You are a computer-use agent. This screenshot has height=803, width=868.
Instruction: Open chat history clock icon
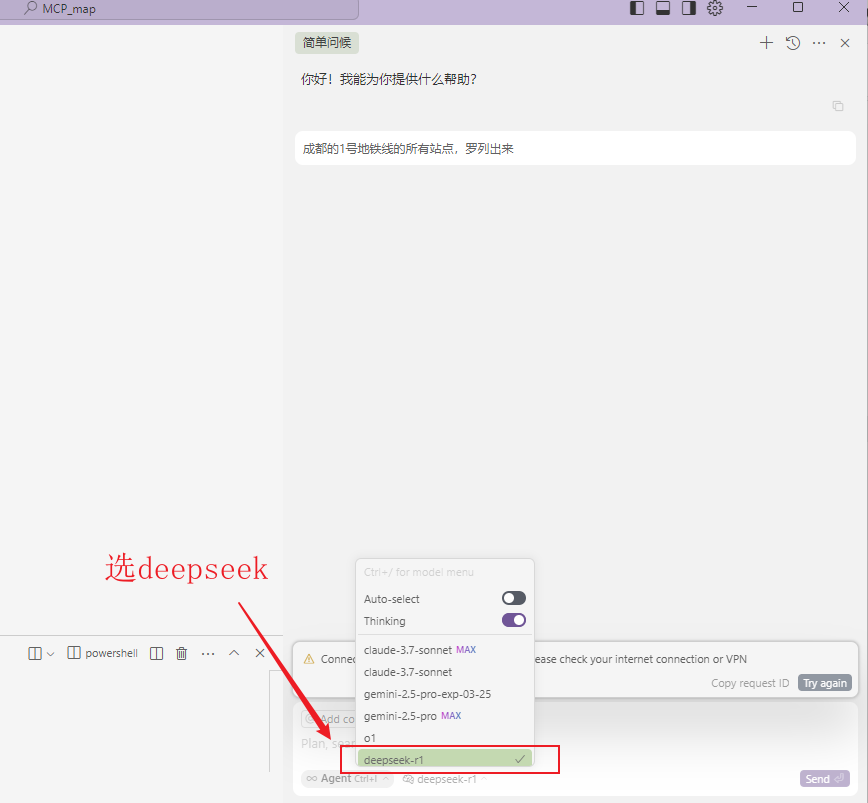(x=793, y=43)
